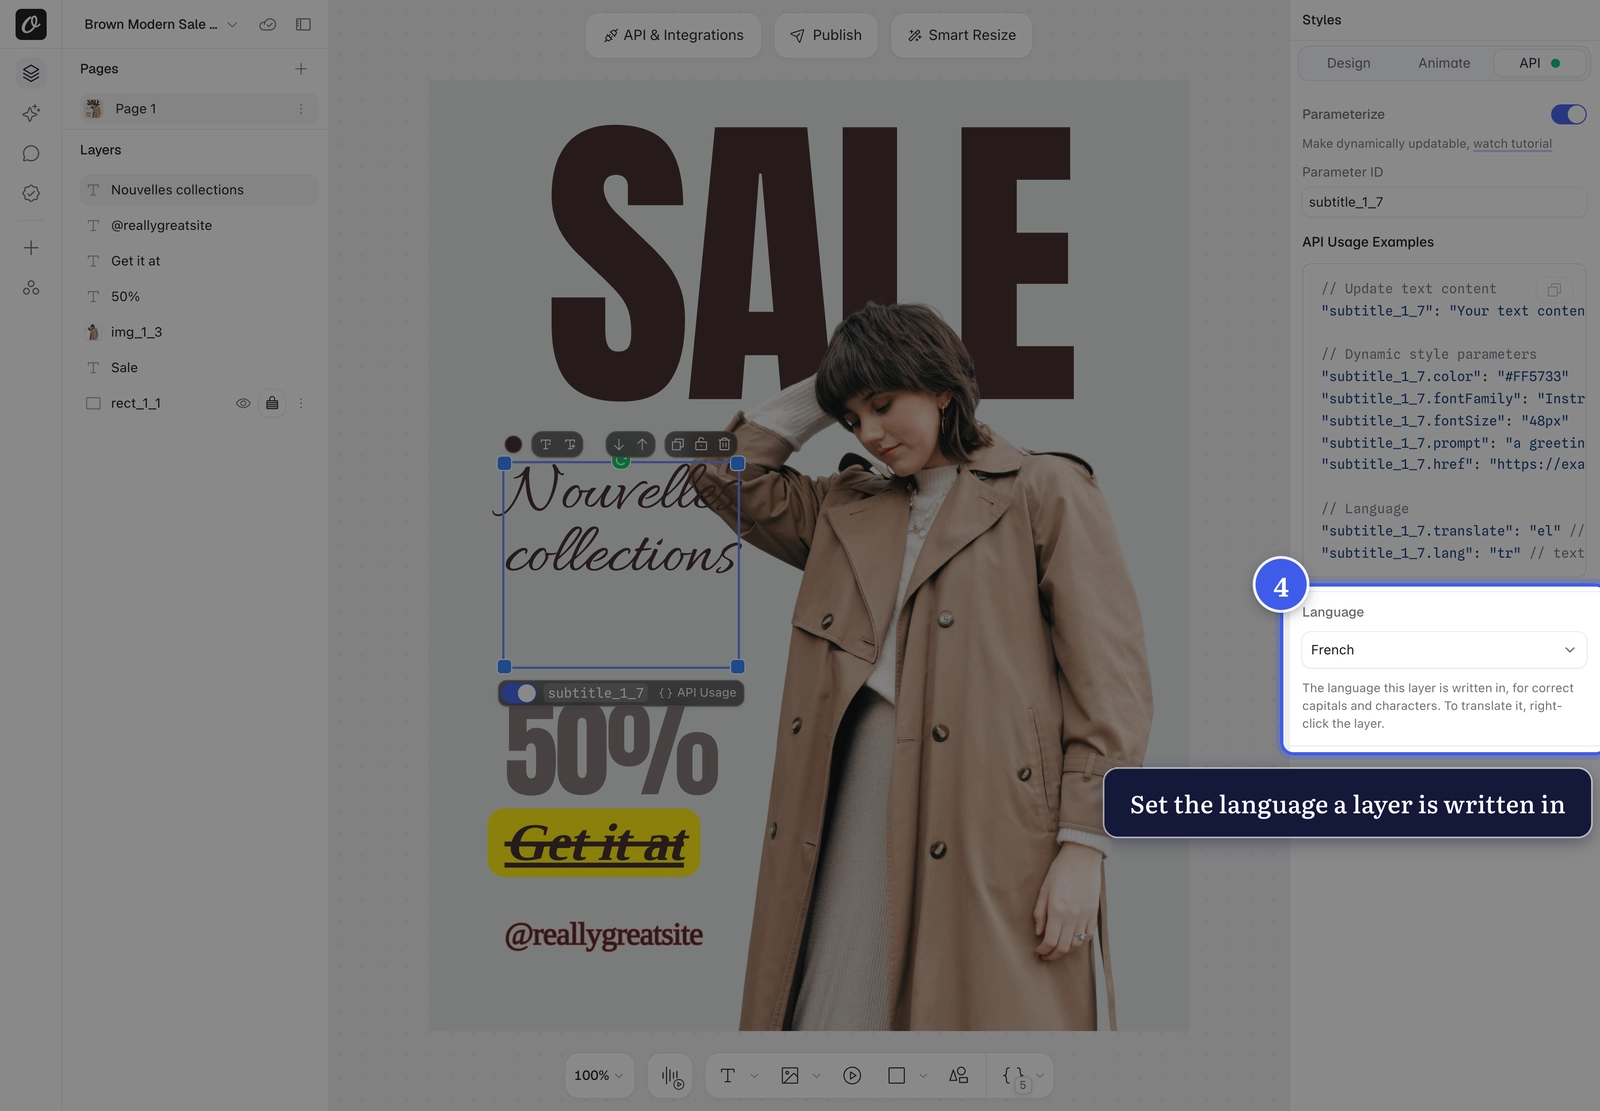This screenshot has height=1111, width=1600.
Task: Open the comments chat bubble icon
Action: [x=31, y=153]
